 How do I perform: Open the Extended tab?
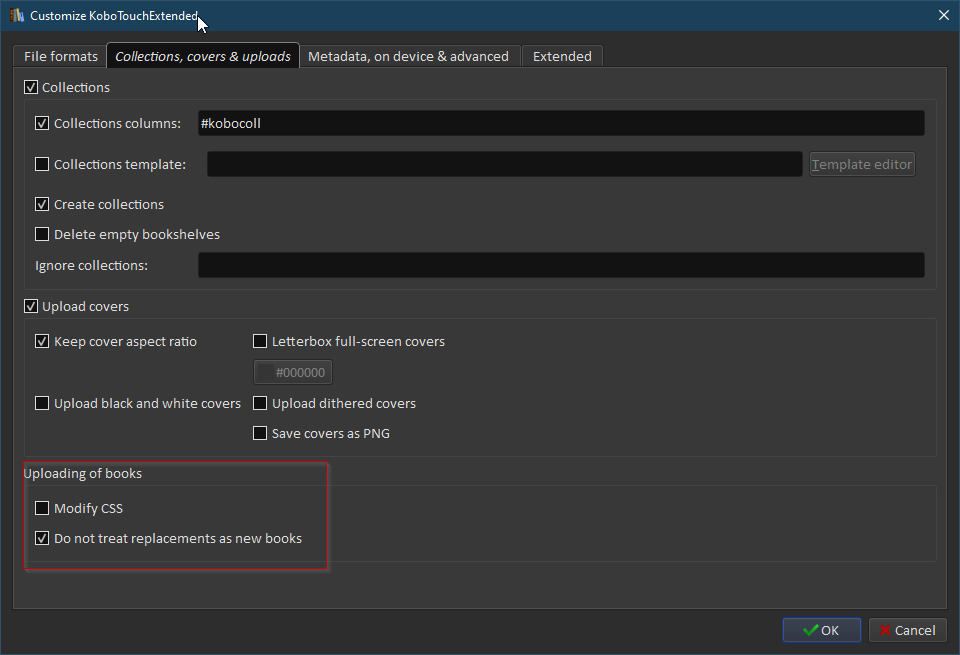pos(562,56)
